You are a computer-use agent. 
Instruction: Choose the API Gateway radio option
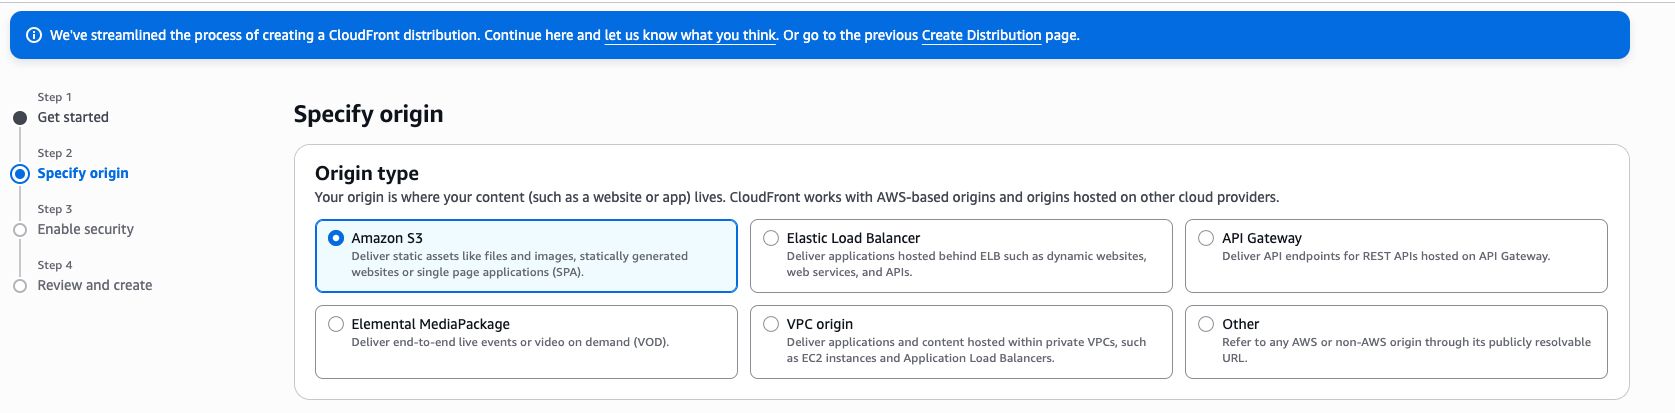1206,238
